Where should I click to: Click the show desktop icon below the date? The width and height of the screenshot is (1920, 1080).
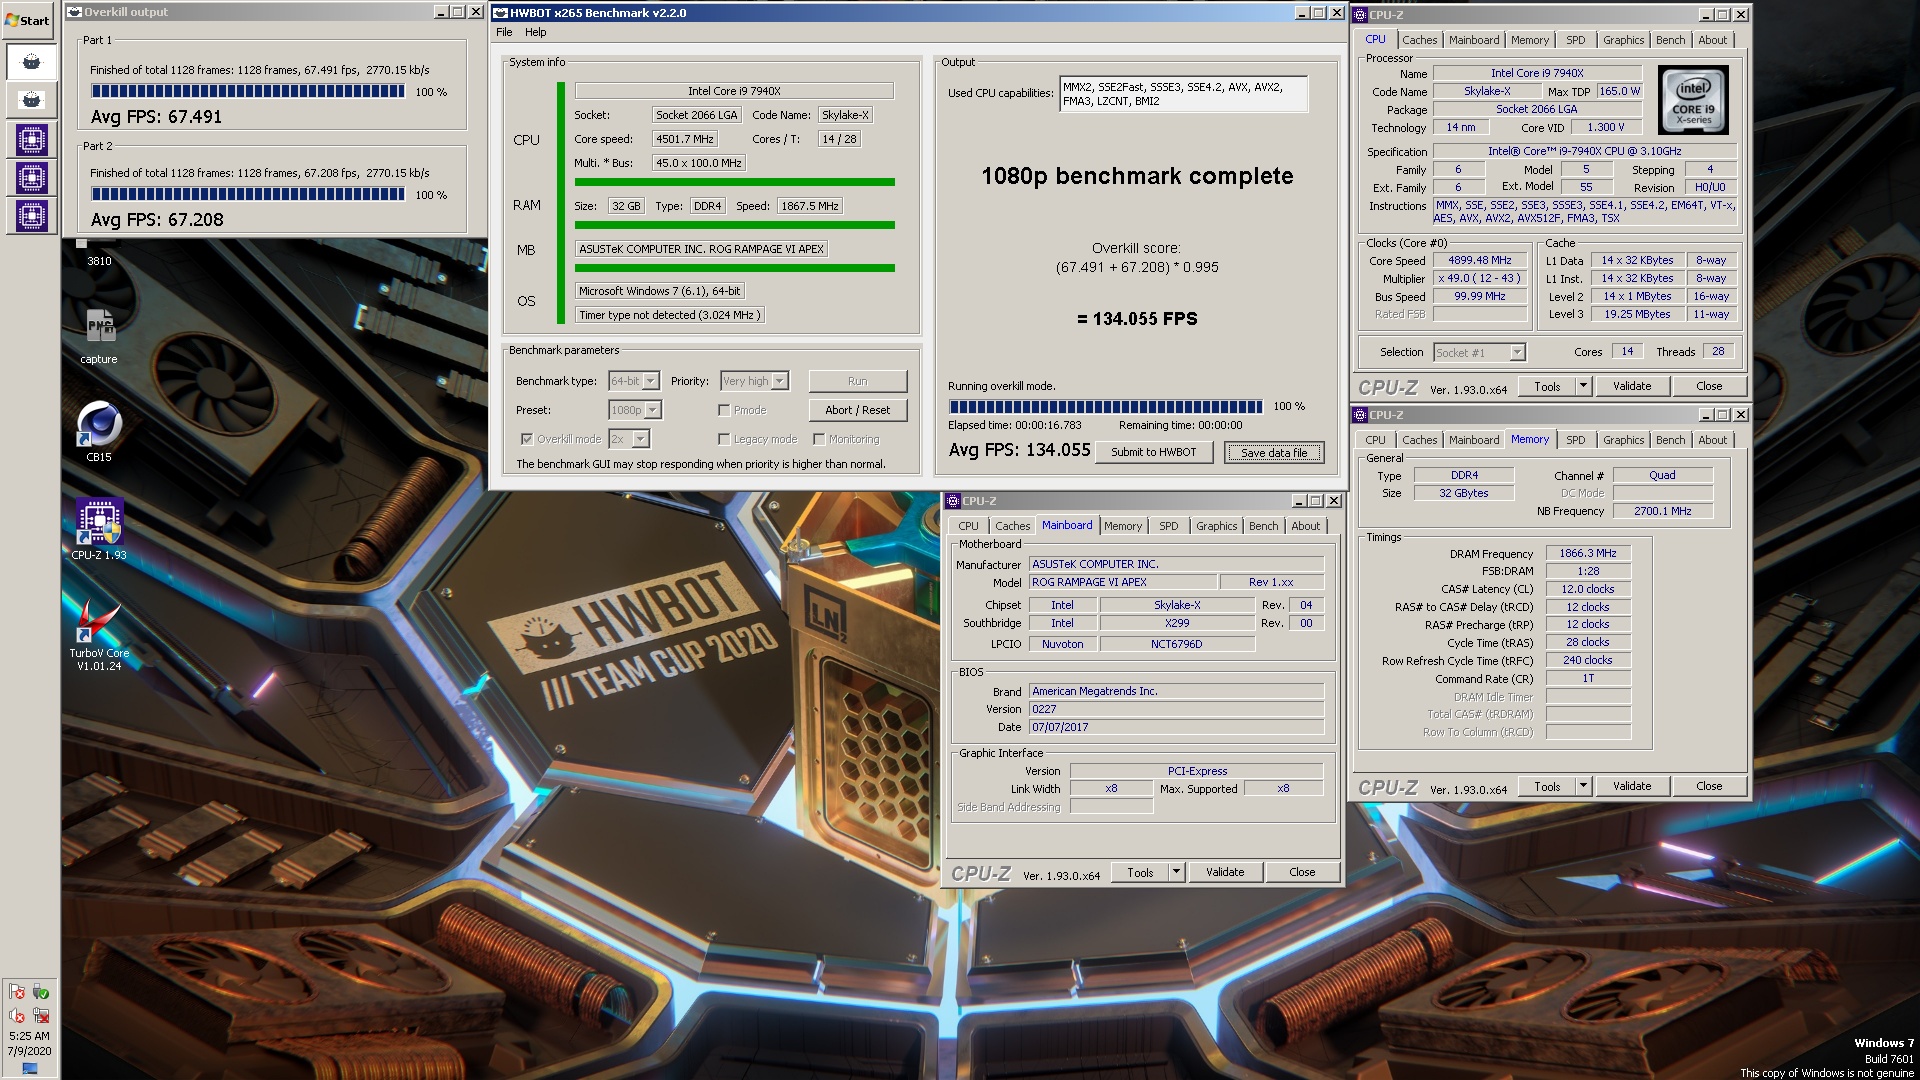pos(29,1069)
